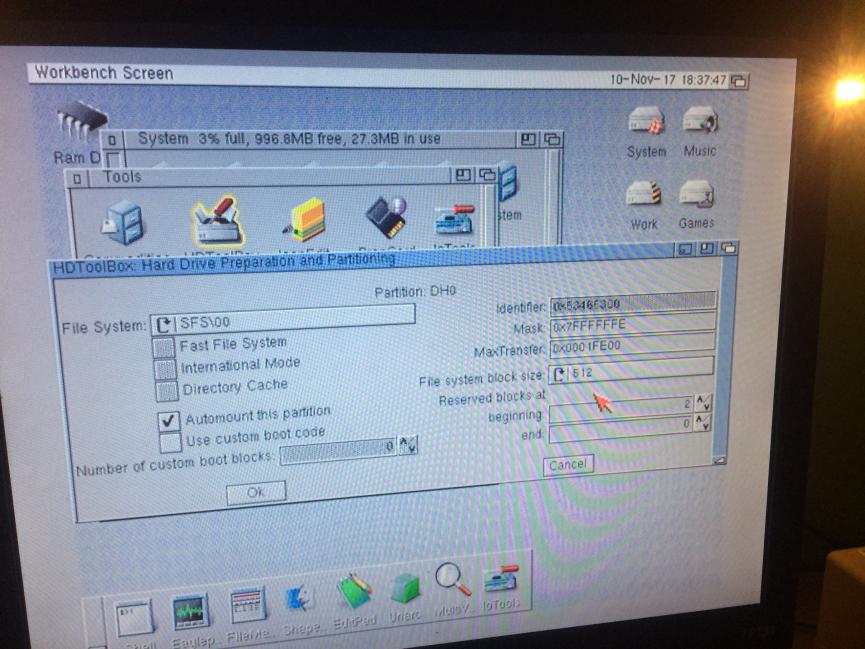This screenshot has height=649, width=865.
Task: Launch Shell from the bottom dock
Action: tap(135, 615)
